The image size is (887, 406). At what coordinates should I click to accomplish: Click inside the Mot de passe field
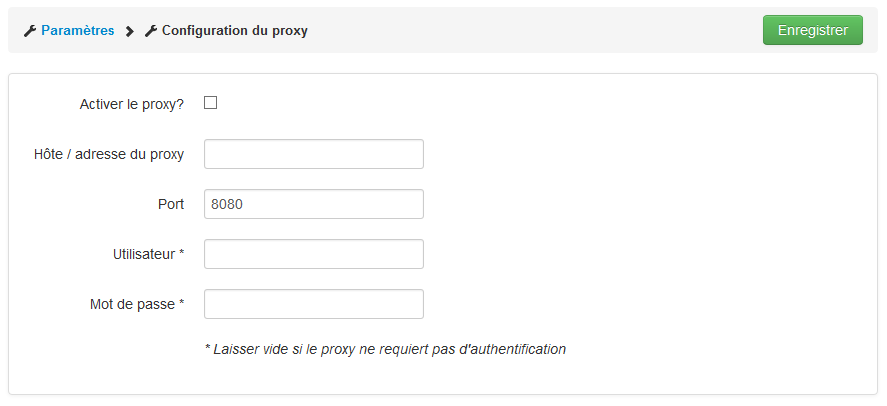click(314, 304)
